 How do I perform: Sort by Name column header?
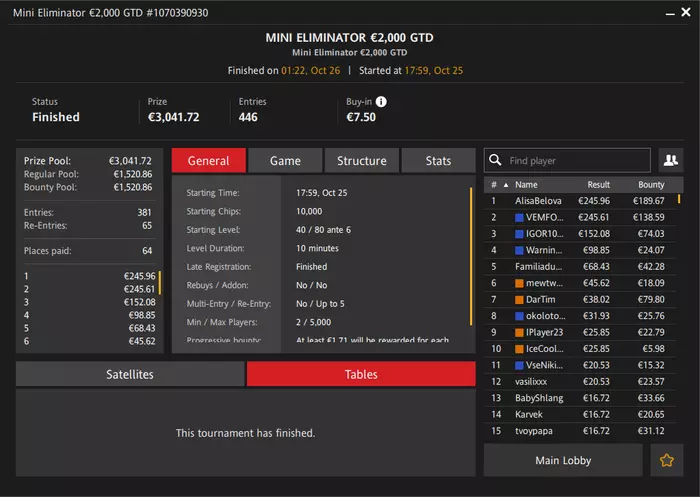pyautogui.click(x=526, y=185)
